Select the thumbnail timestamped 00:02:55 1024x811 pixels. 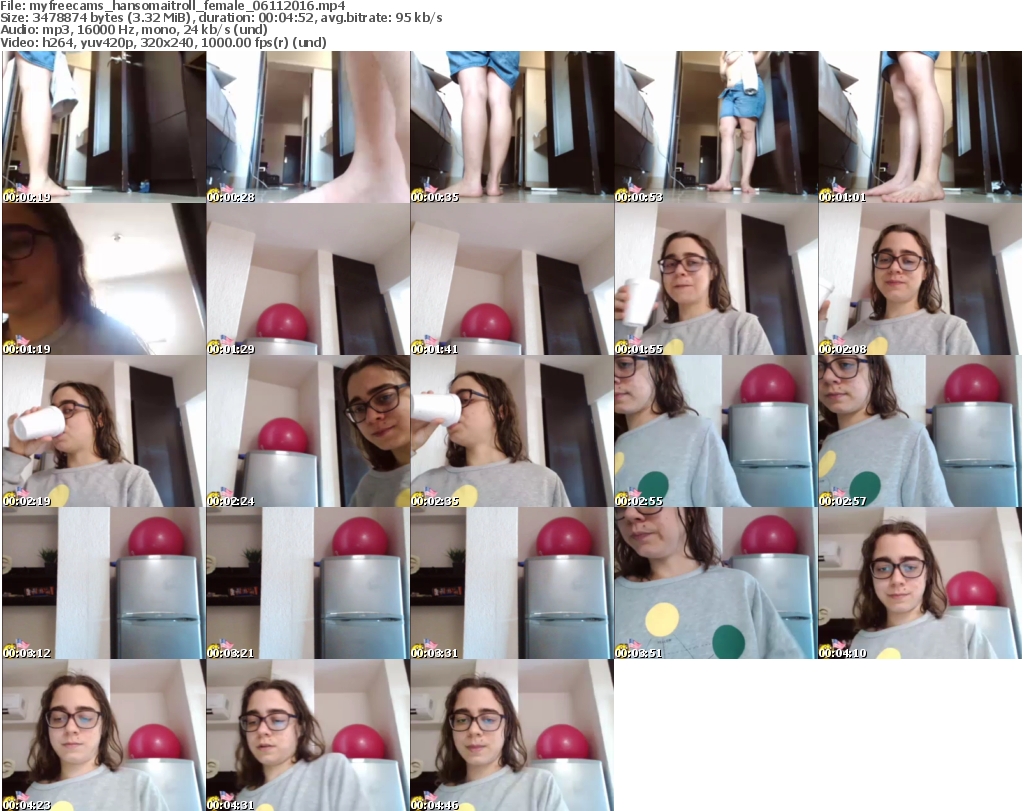point(716,431)
